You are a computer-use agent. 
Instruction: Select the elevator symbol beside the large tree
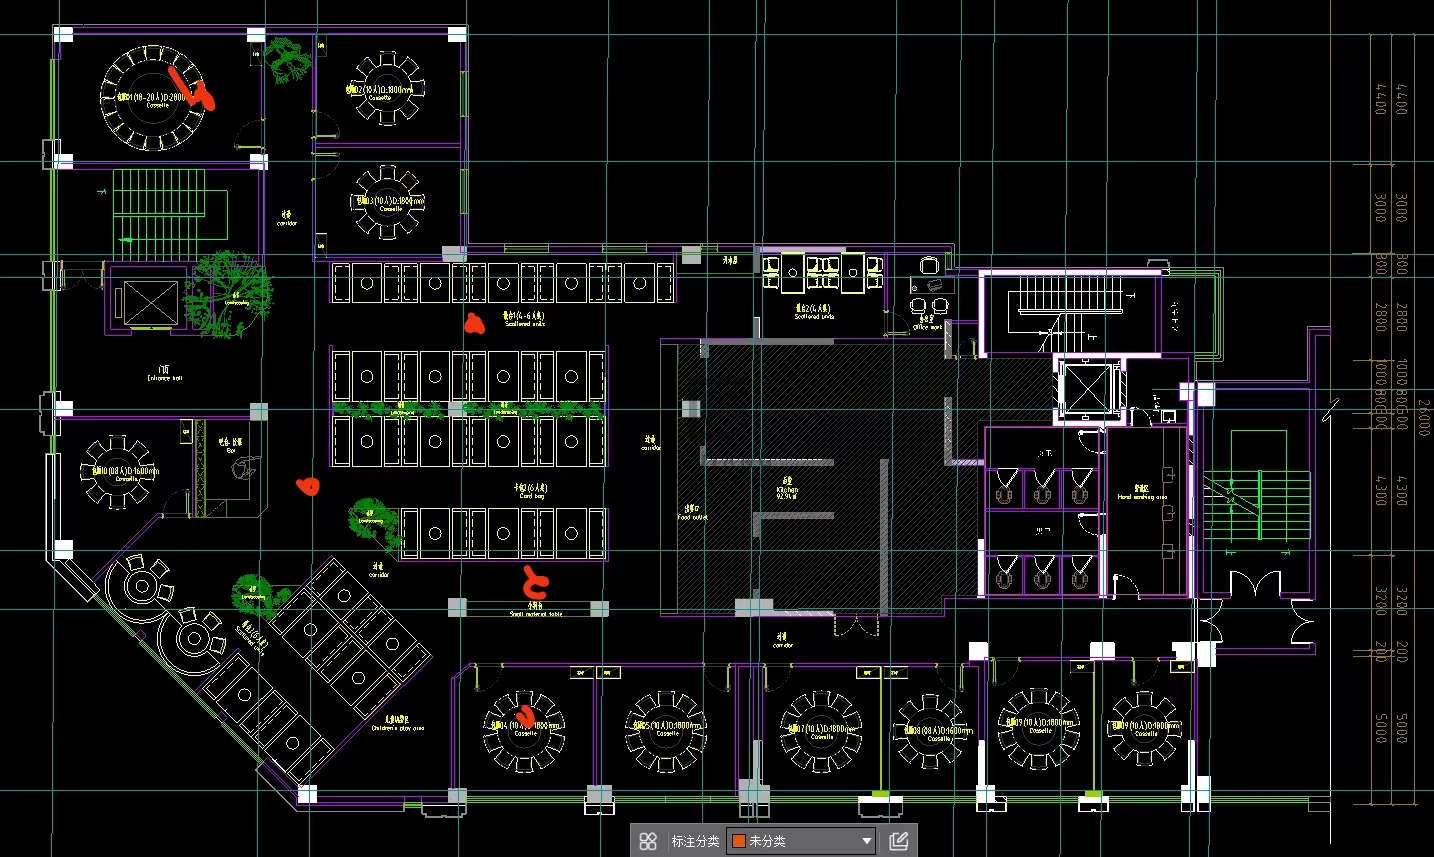[151, 302]
